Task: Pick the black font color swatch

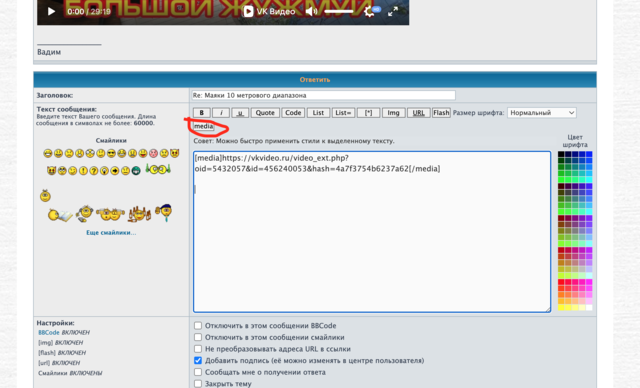Action: tap(561, 154)
